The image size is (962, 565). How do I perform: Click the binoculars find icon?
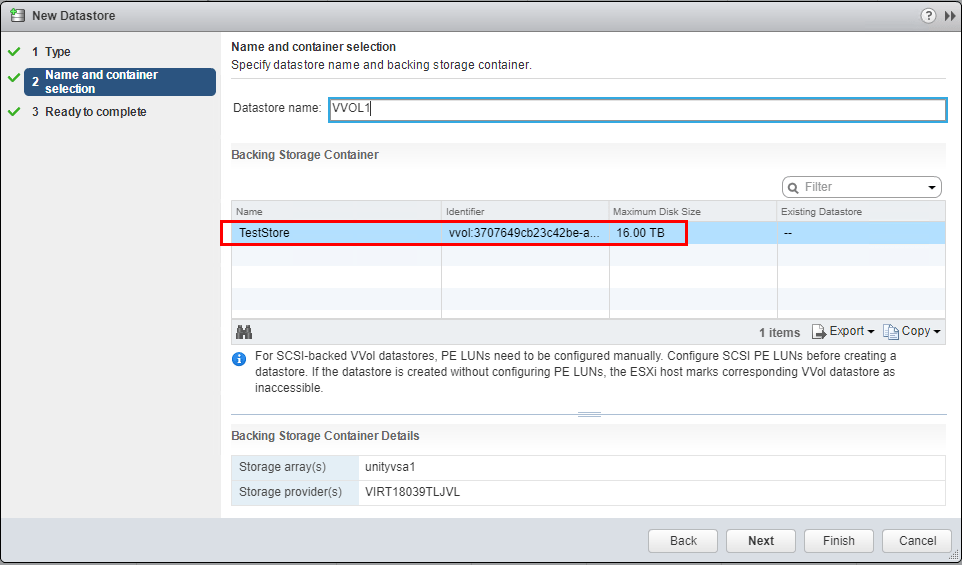(243, 332)
